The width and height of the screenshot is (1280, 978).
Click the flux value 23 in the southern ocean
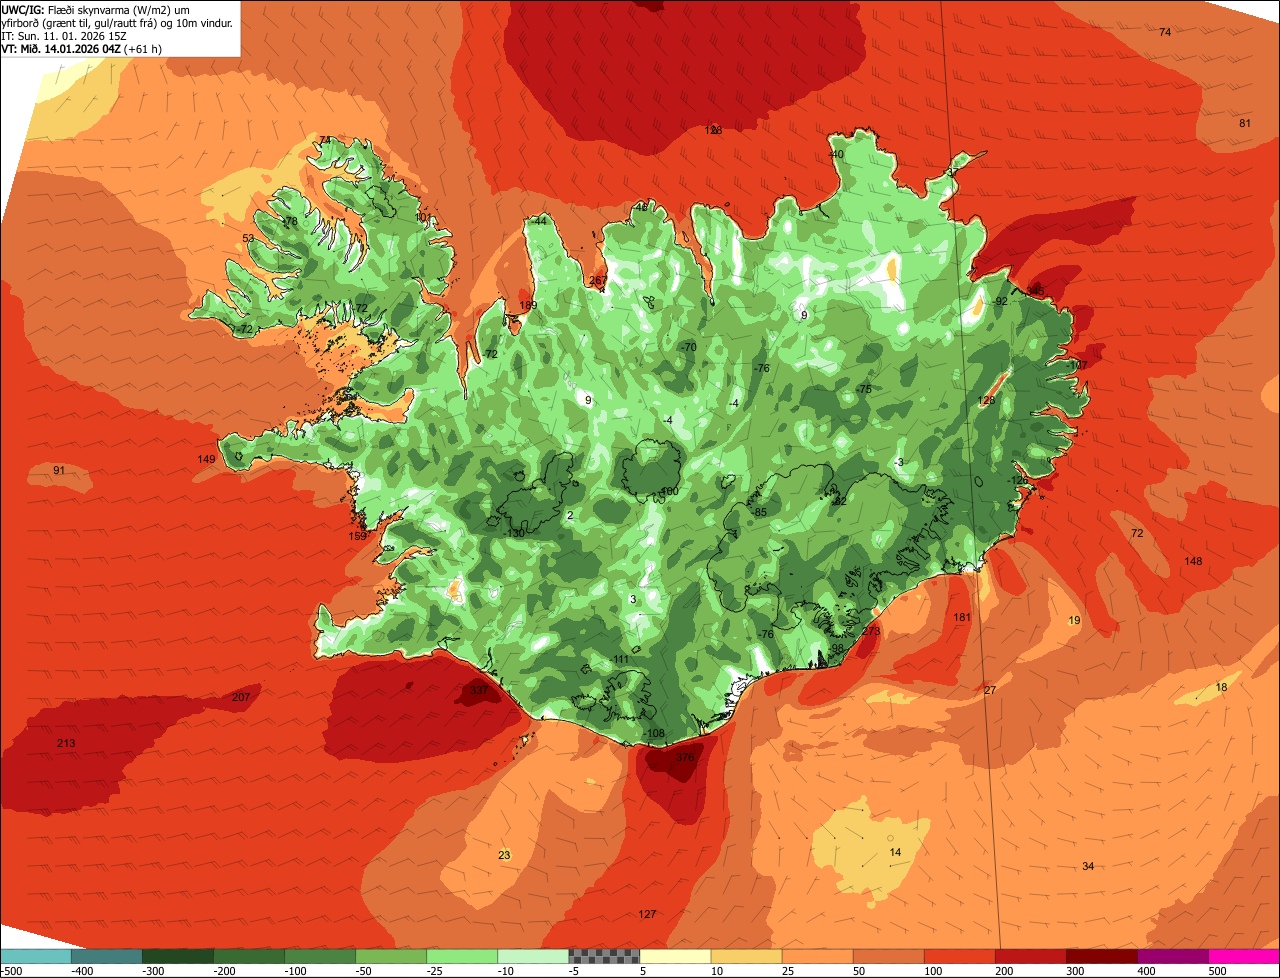504,855
